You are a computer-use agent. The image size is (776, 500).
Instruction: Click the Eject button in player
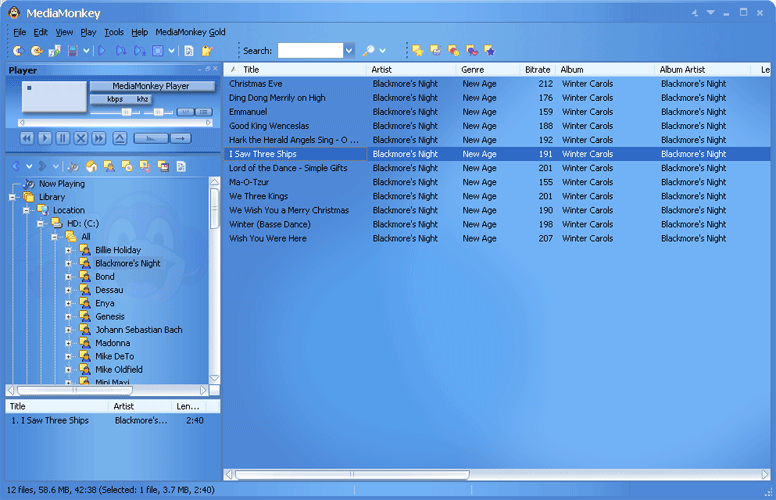pyautogui.click(x=120, y=138)
